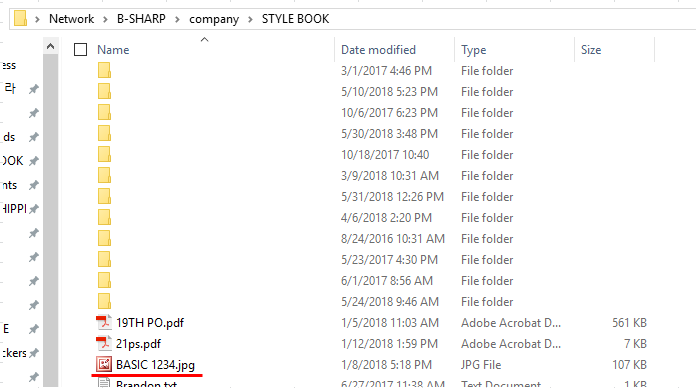Viewport: 696px width, 388px height.
Task: Toggle the select-all checkbox beside Name
Action: pos(80,50)
